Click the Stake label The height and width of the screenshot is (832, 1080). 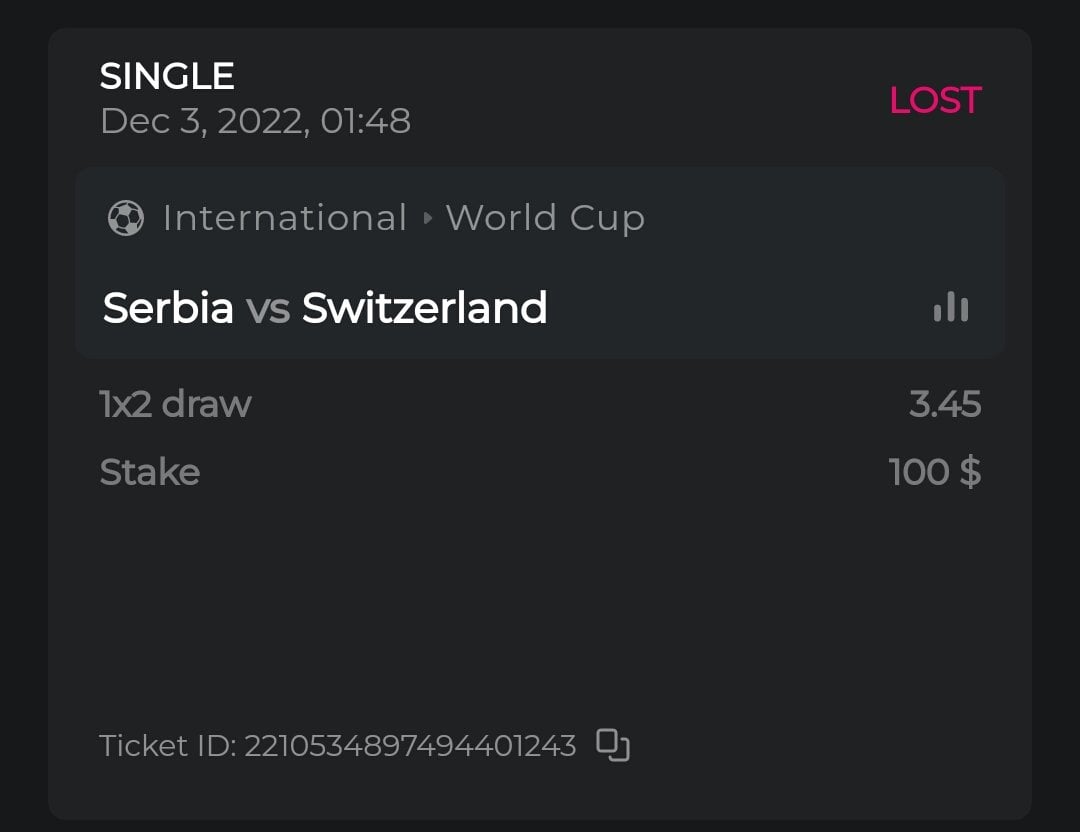click(x=150, y=472)
